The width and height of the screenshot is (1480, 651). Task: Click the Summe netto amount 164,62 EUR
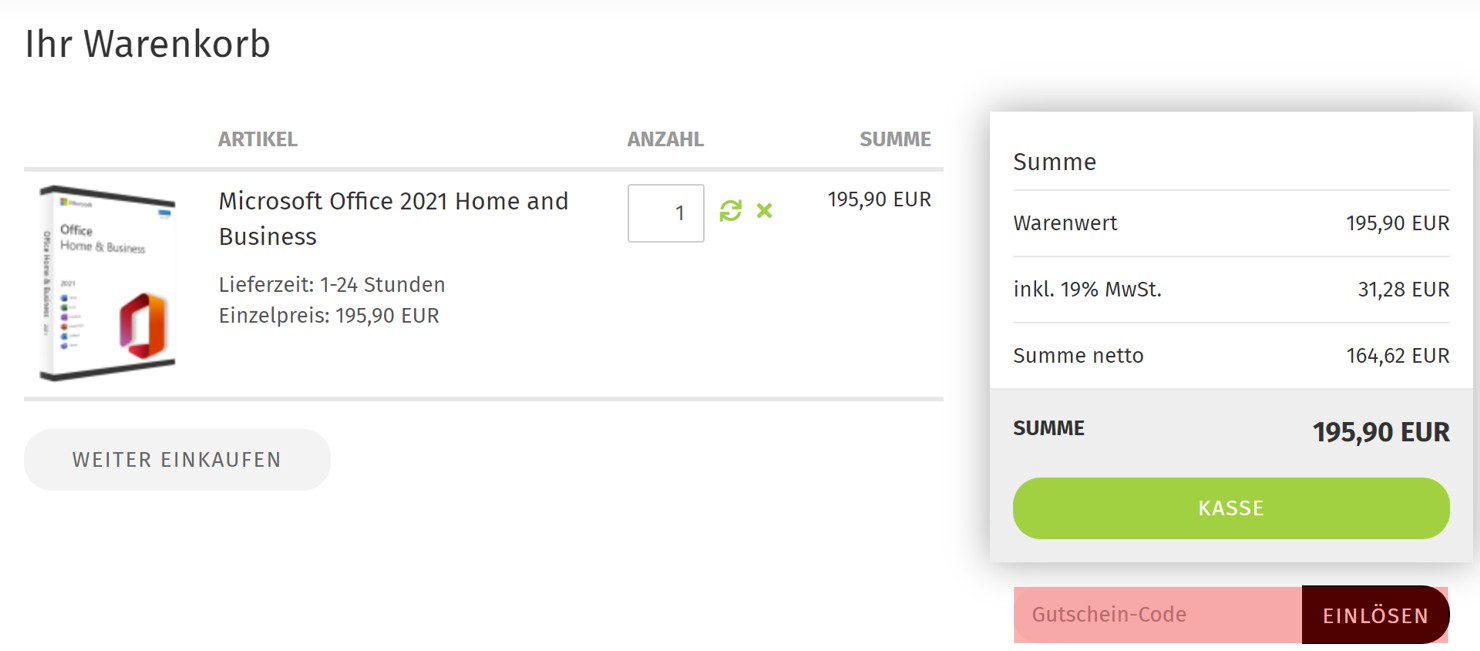(1397, 356)
